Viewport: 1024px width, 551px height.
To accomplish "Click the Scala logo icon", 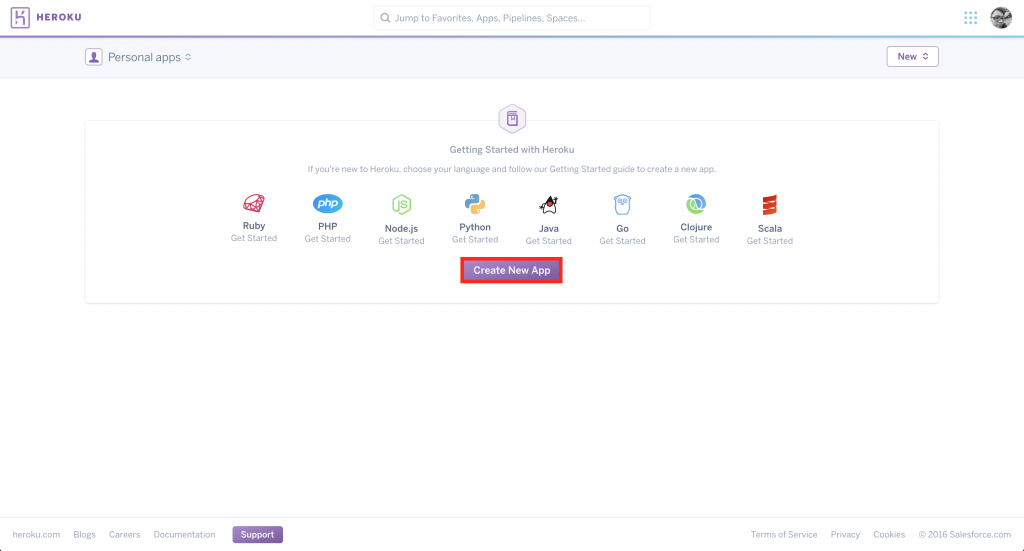I will coord(770,205).
